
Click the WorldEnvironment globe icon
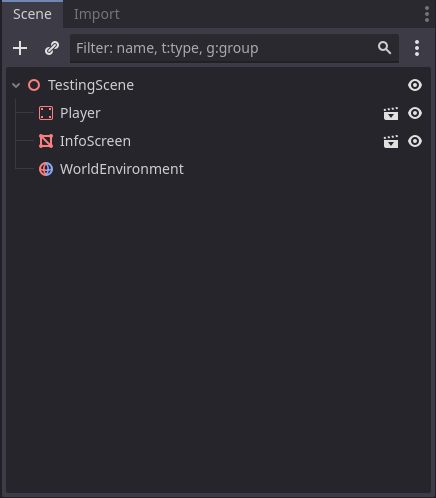point(46,169)
